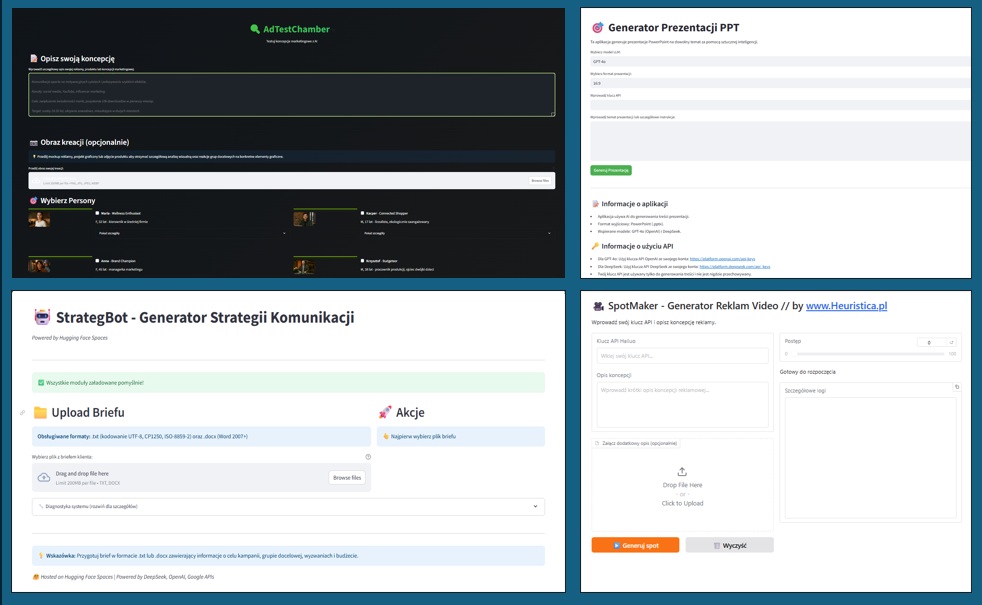This screenshot has width=982, height=605.
Task: Open the www.Heuristica.pl link
Action: click(x=846, y=306)
